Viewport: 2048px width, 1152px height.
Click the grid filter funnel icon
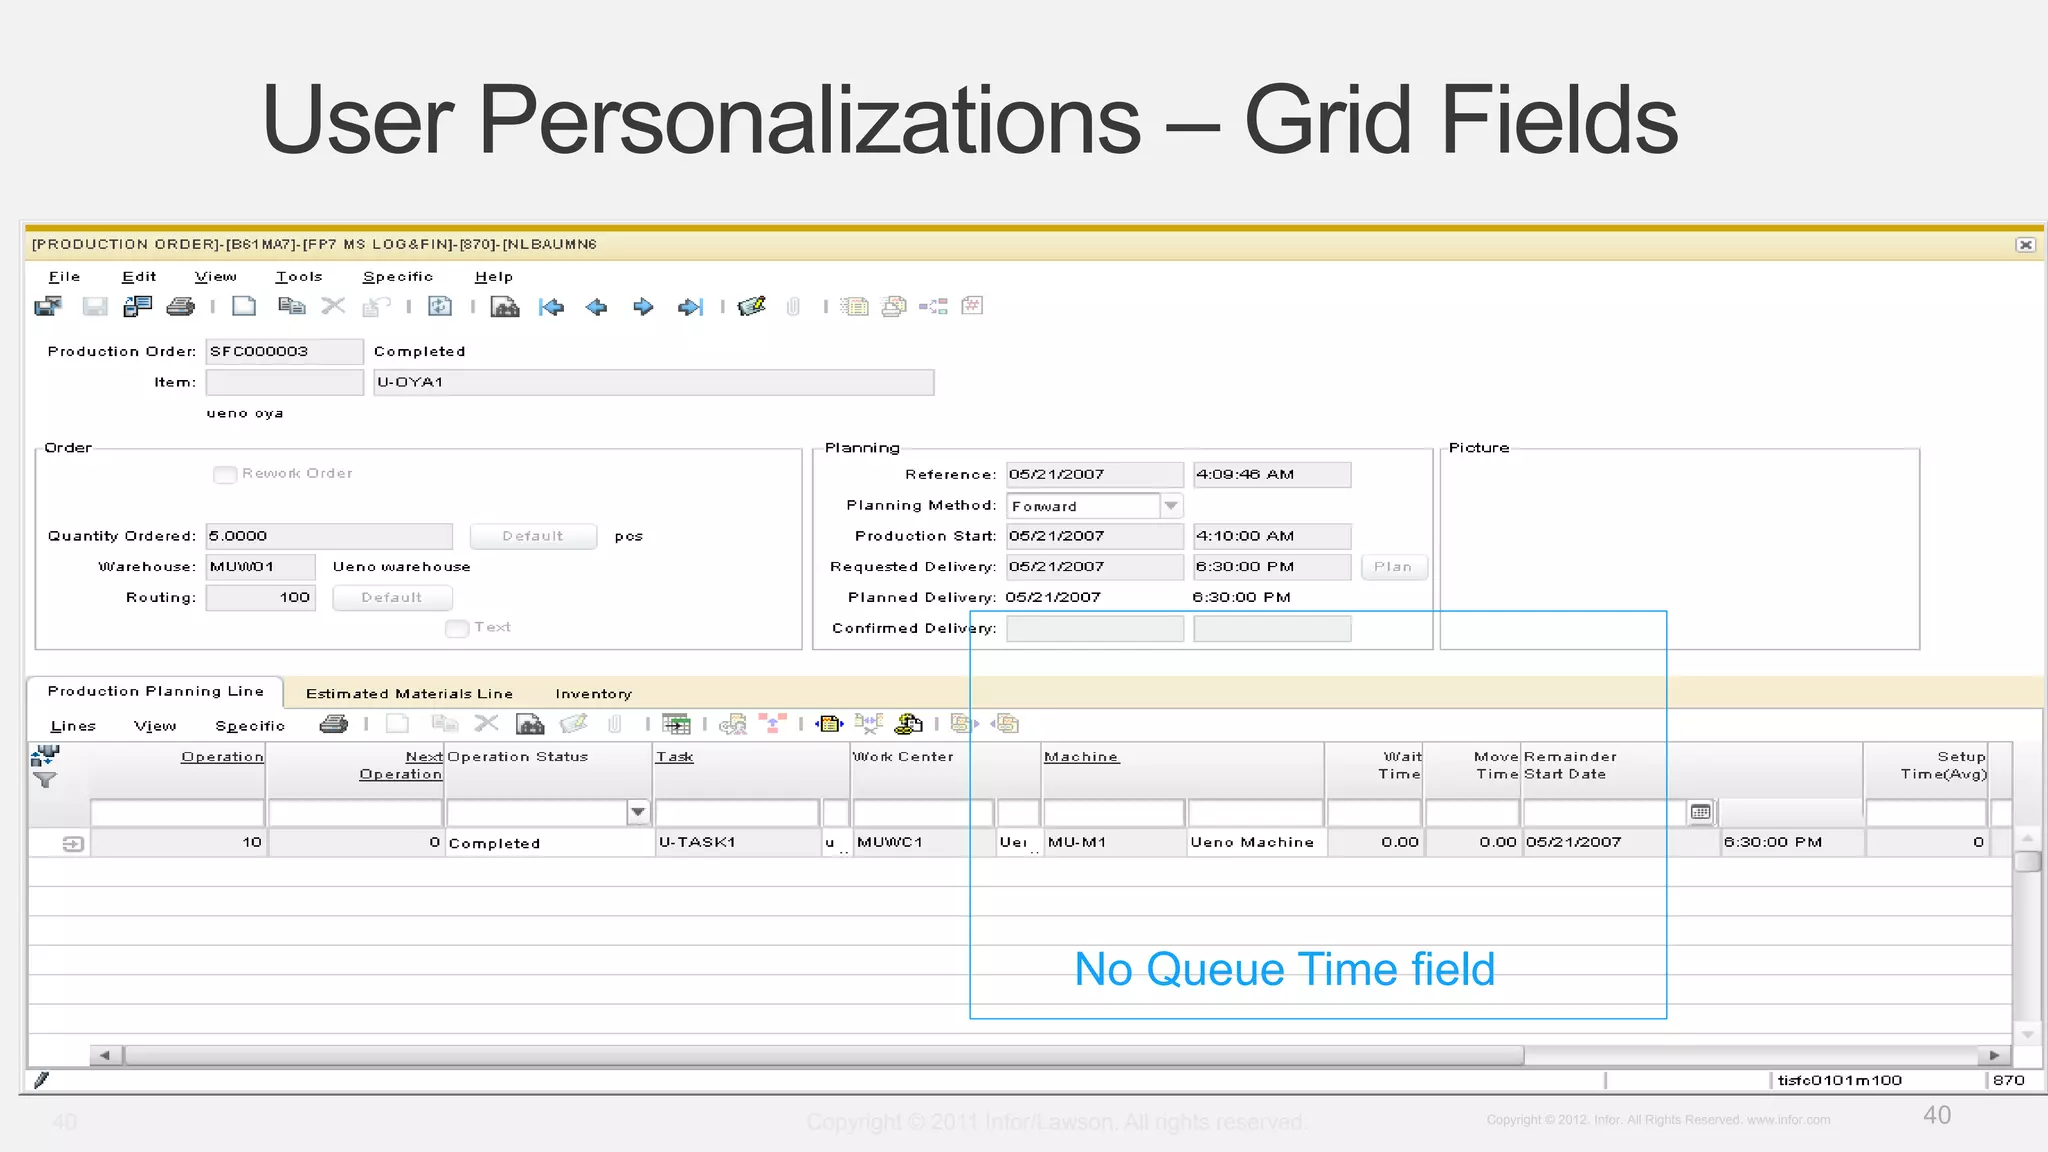[45, 780]
